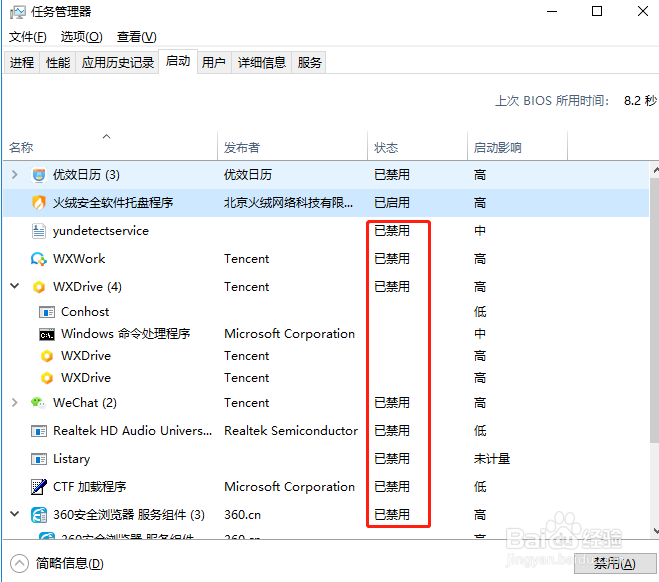Viewport: 659px width, 582px height.
Task: Click the Conhost window icon
Action: 47,312
